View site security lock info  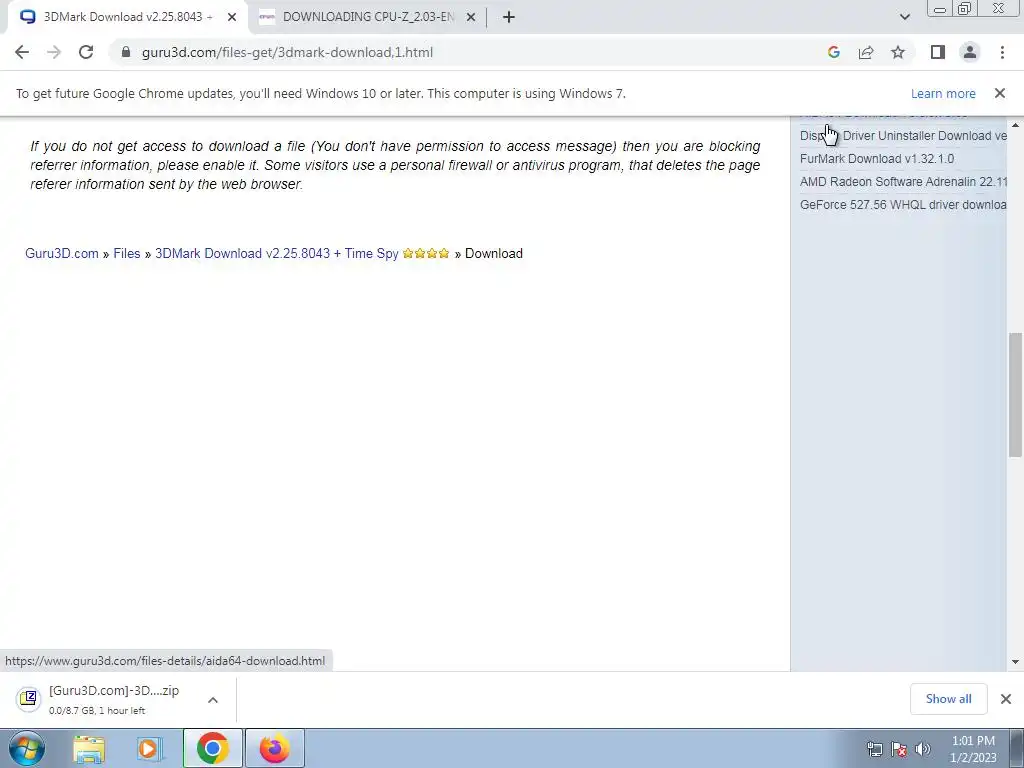click(x=126, y=52)
